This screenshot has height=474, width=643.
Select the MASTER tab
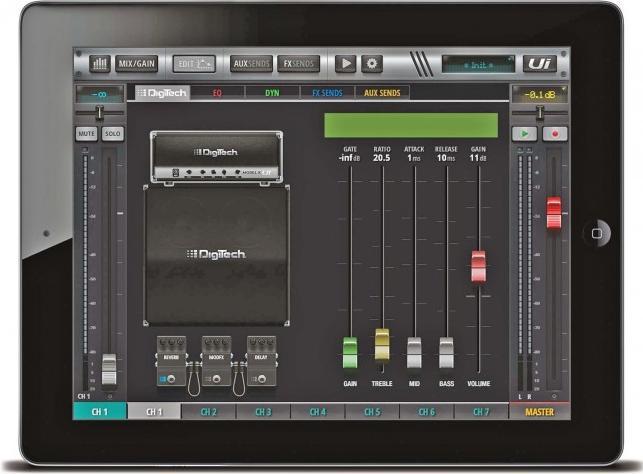(540, 412)
